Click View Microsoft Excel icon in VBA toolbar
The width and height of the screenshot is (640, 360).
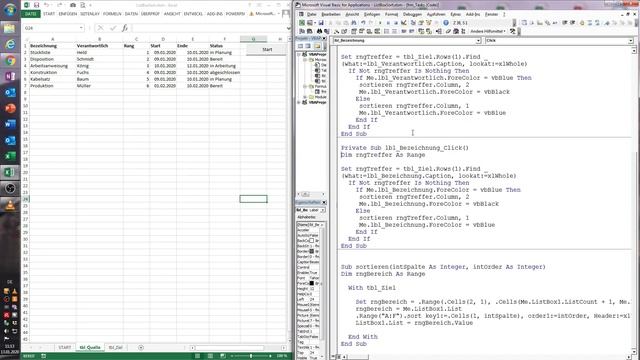click(302, 23)
